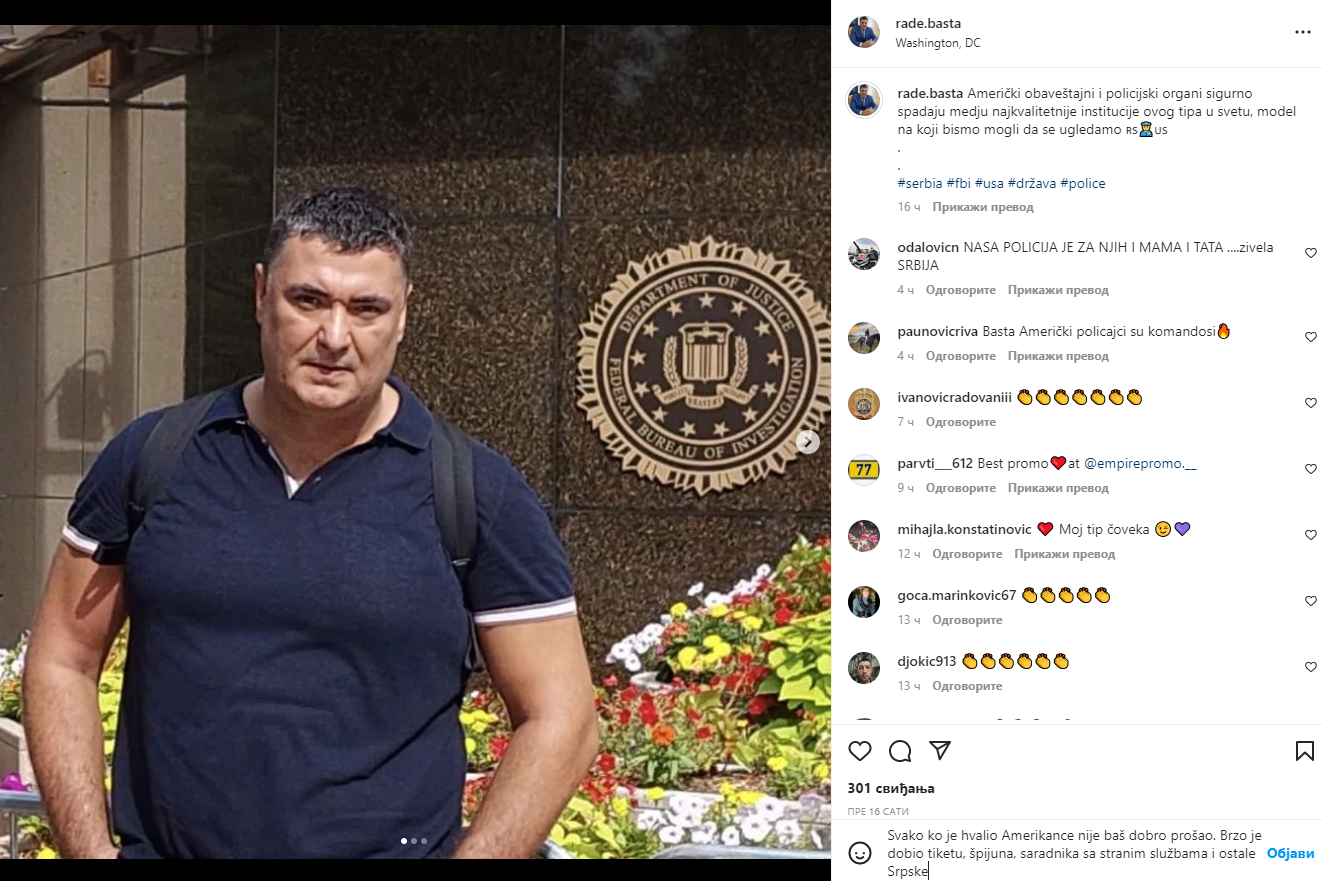This screenshot has height=881, width=1323.
Task: Open #fbi hashtag link
Action: point(959,183)
